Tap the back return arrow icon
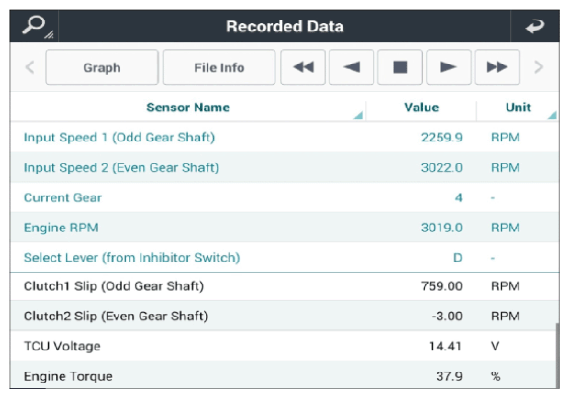569x398 pixels. (535, 26)
